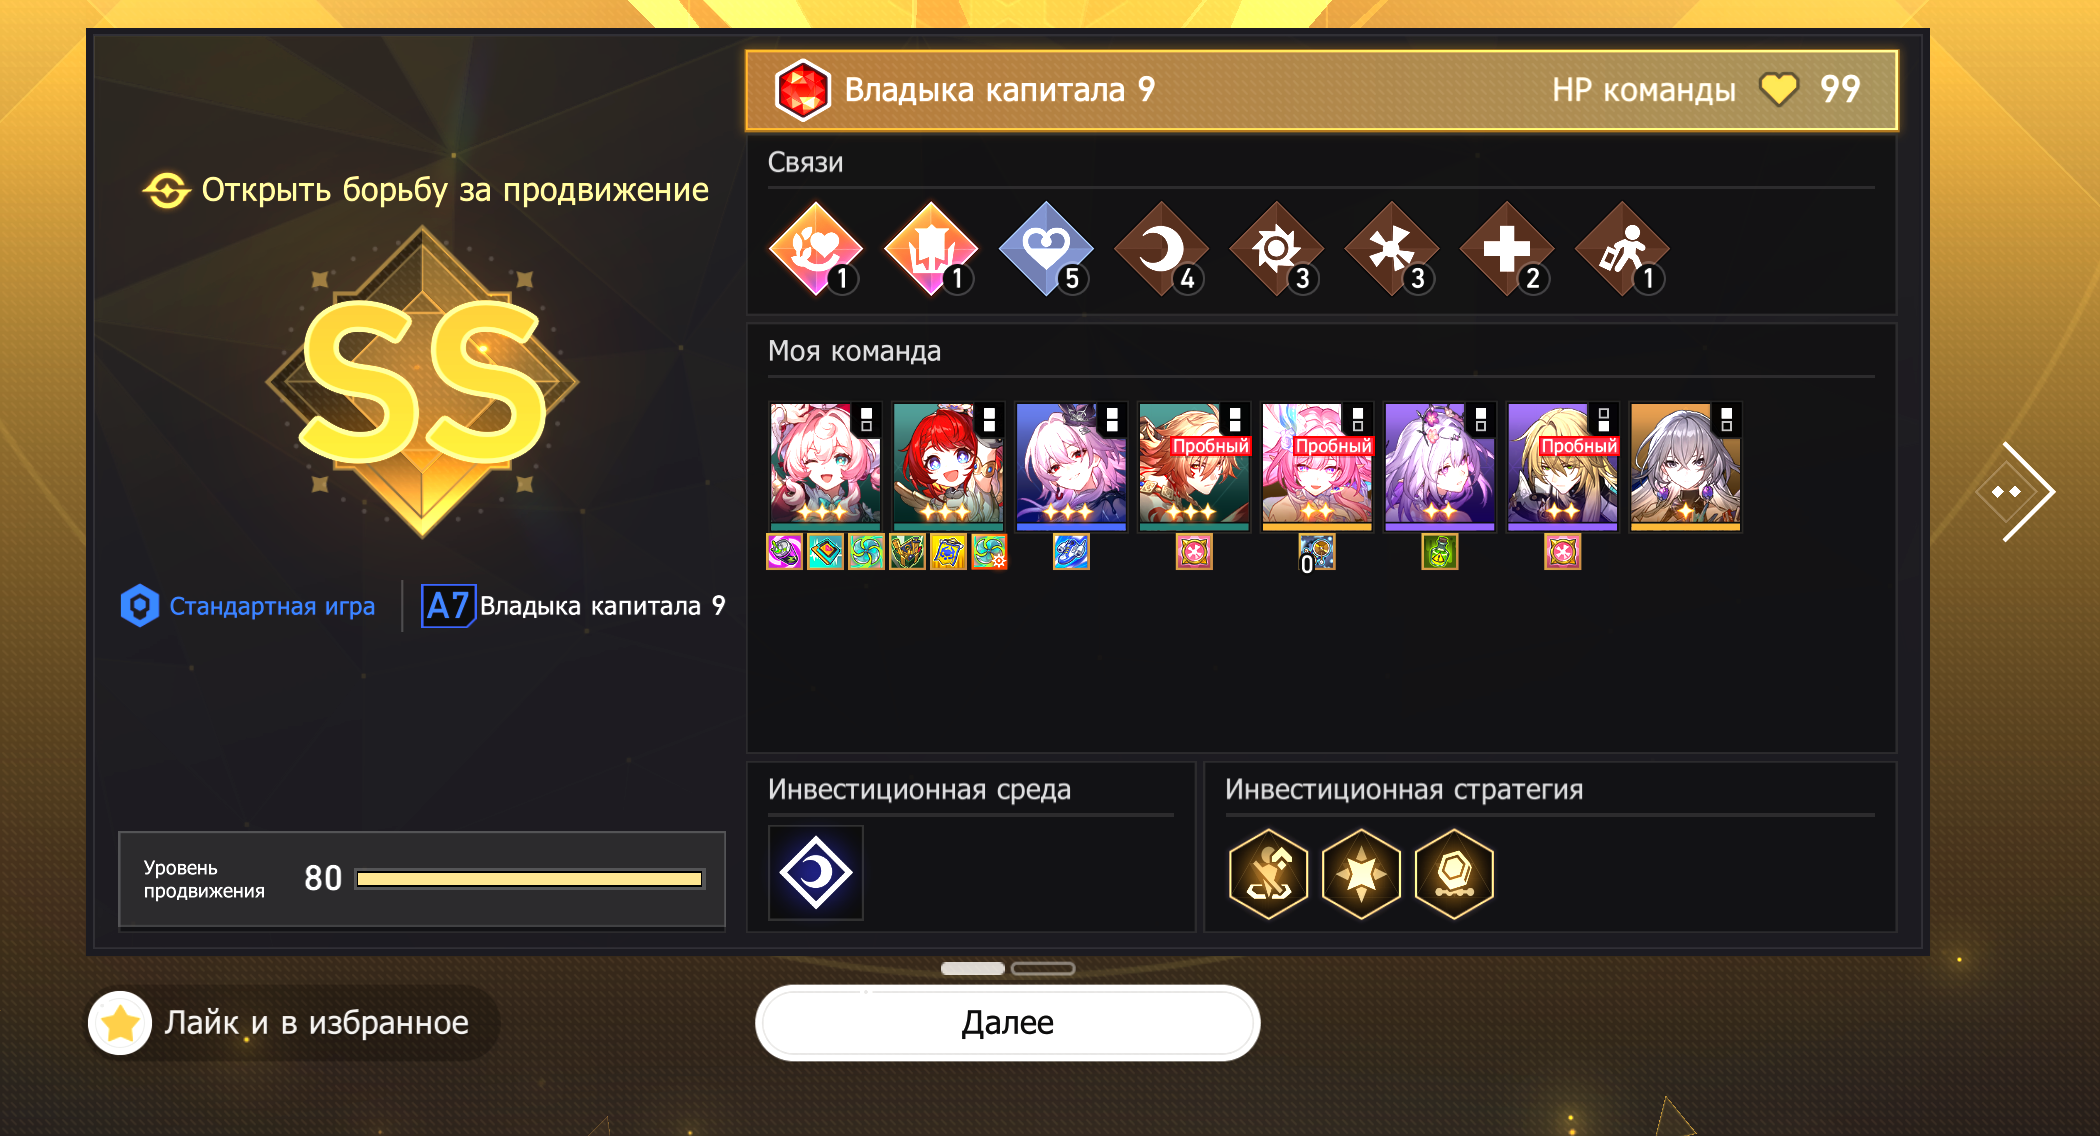Select the blue heart bond with 5
Screen dimensions: 2100x1136
(x=1046, y=249)
